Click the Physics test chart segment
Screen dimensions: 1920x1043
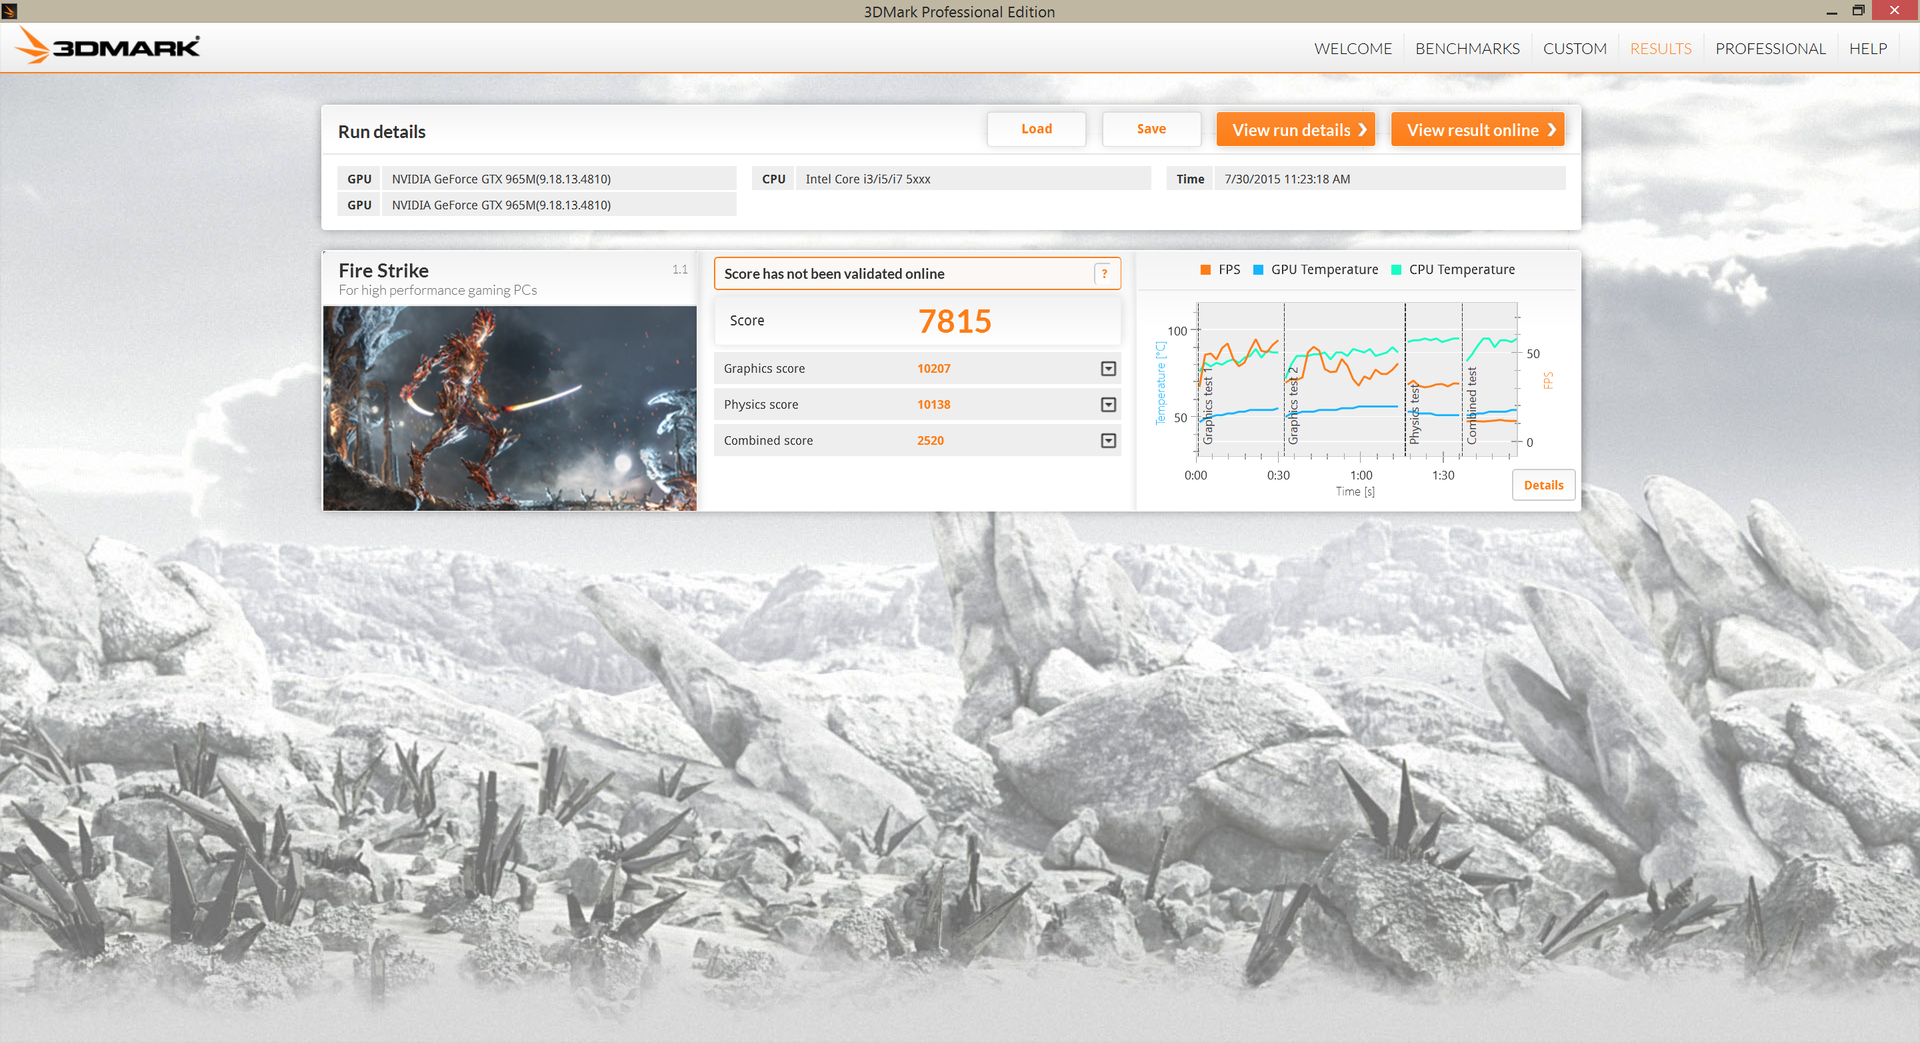coord(1434,380)
